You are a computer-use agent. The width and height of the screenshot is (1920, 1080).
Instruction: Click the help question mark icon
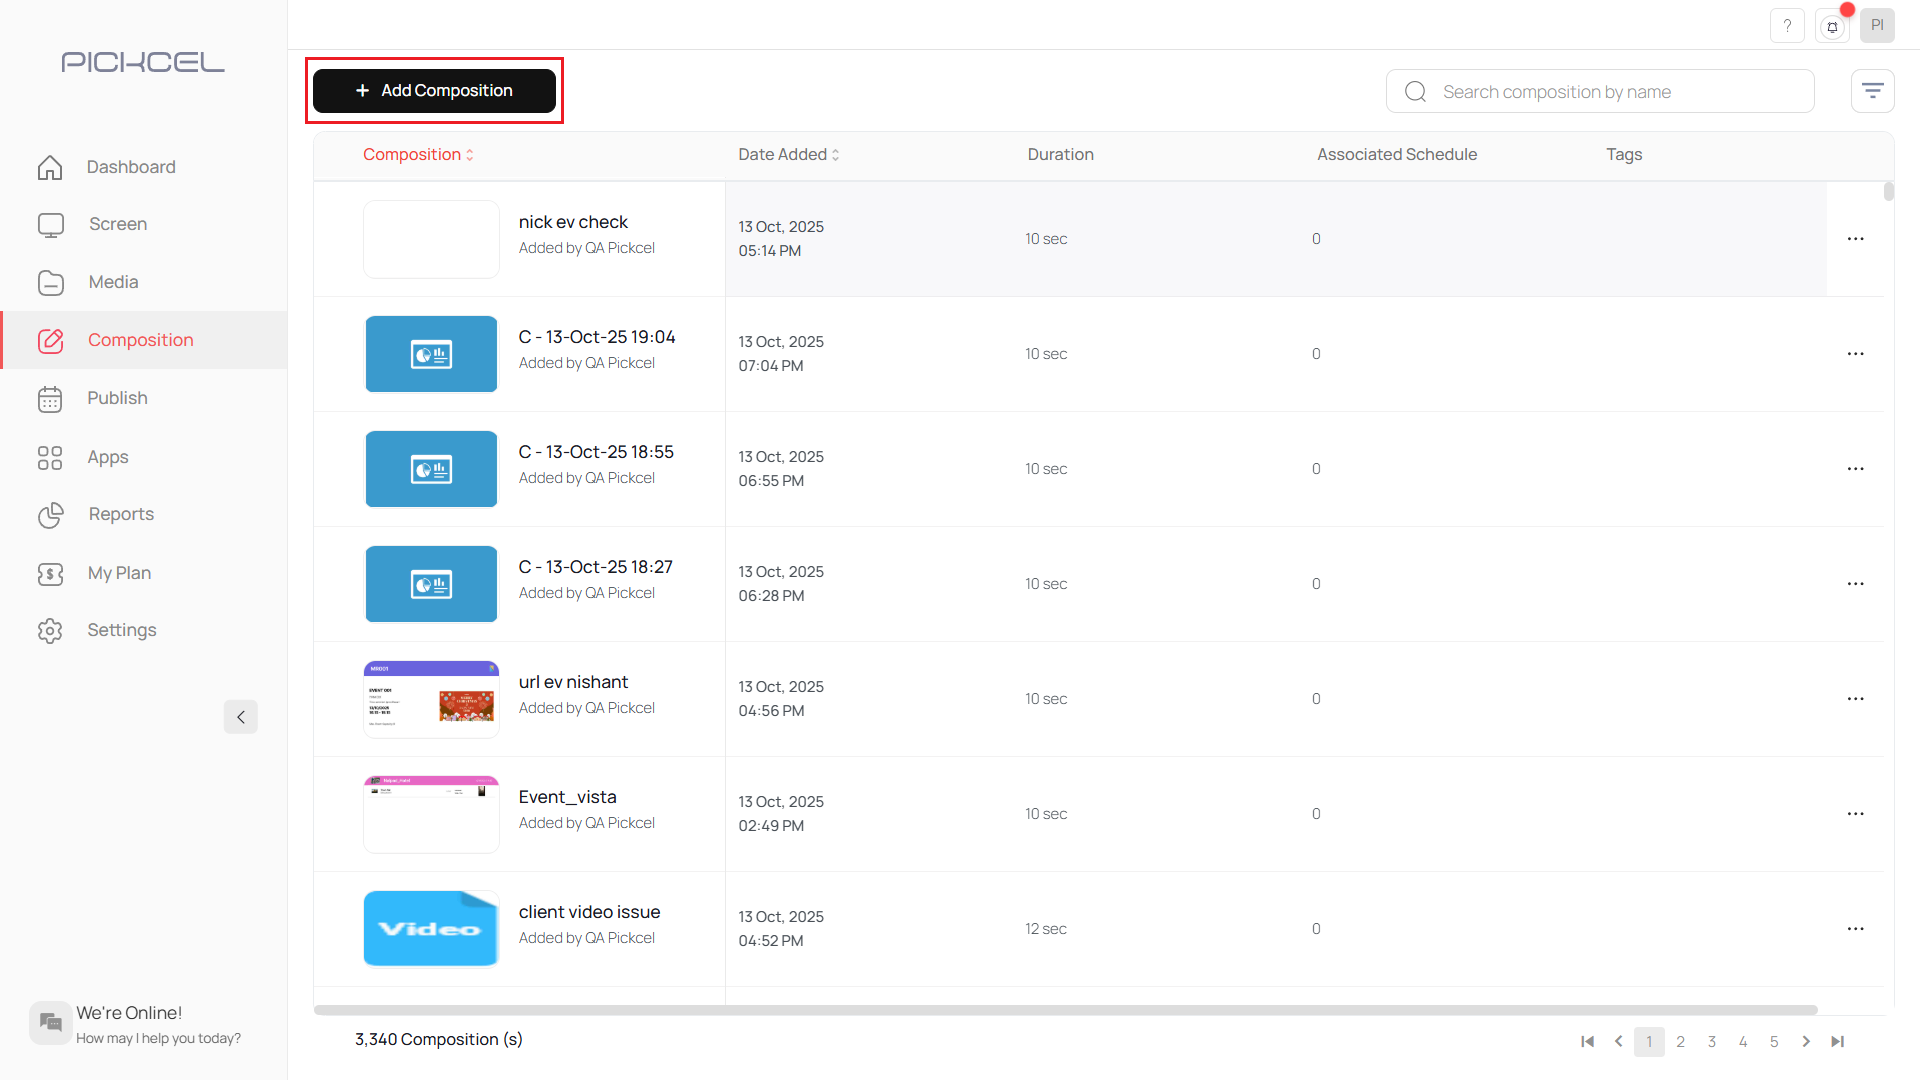tap(1787, 26)
